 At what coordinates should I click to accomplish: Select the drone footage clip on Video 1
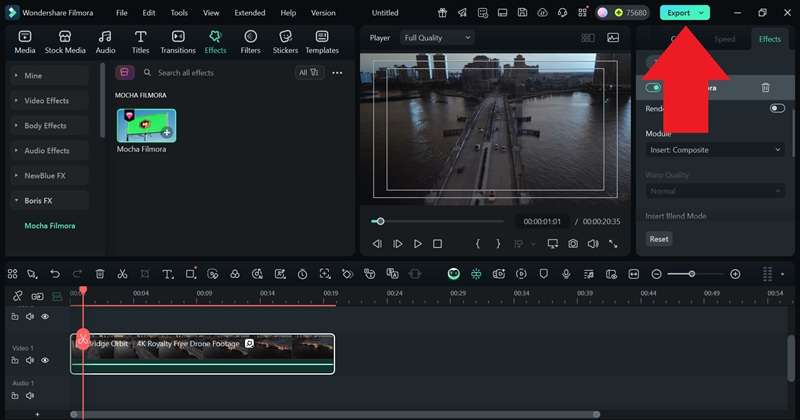point(203,354)
